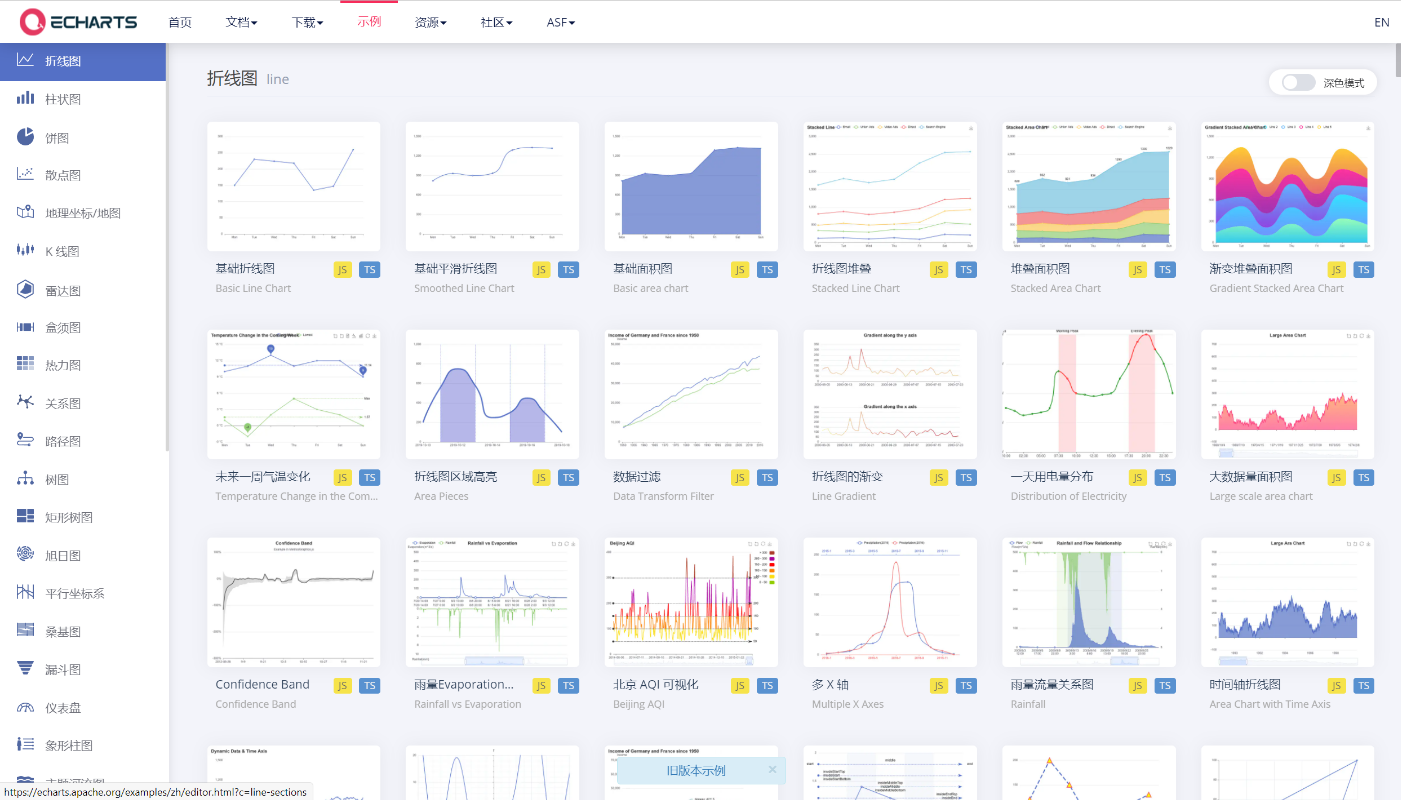Expand the 下载 dropdown menu
Image resolution: width=1401 pixels, height=800 pixels.
[x=307, y=22]
